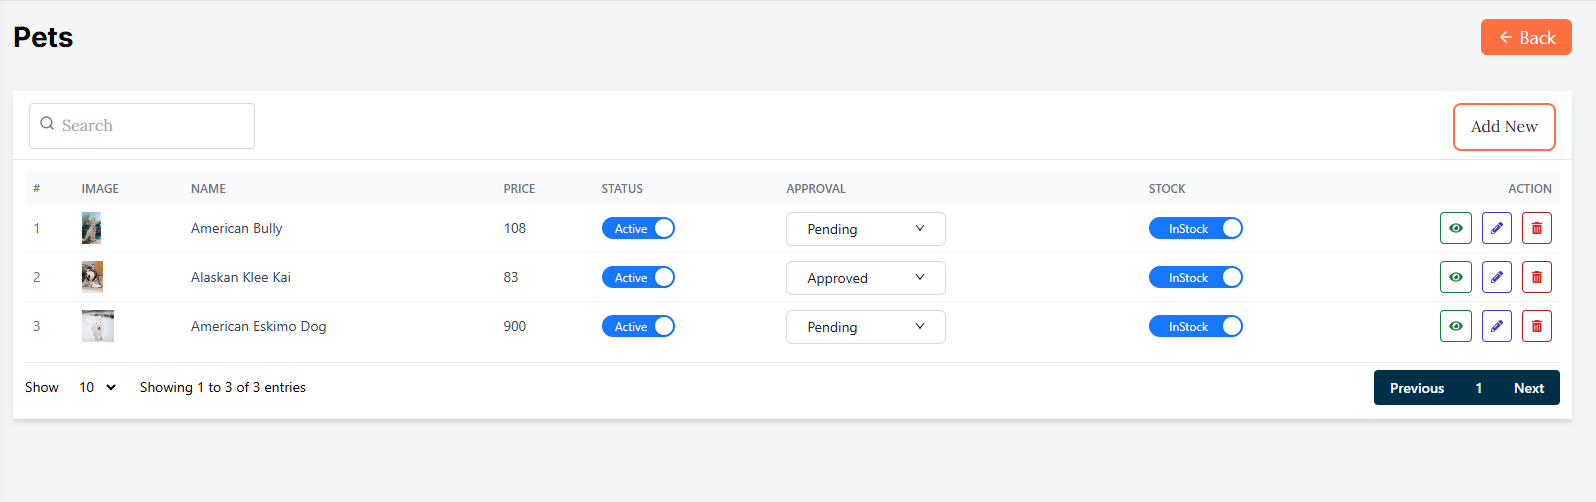Click the eye icon for Alaskan Klee Kai

1455,277
